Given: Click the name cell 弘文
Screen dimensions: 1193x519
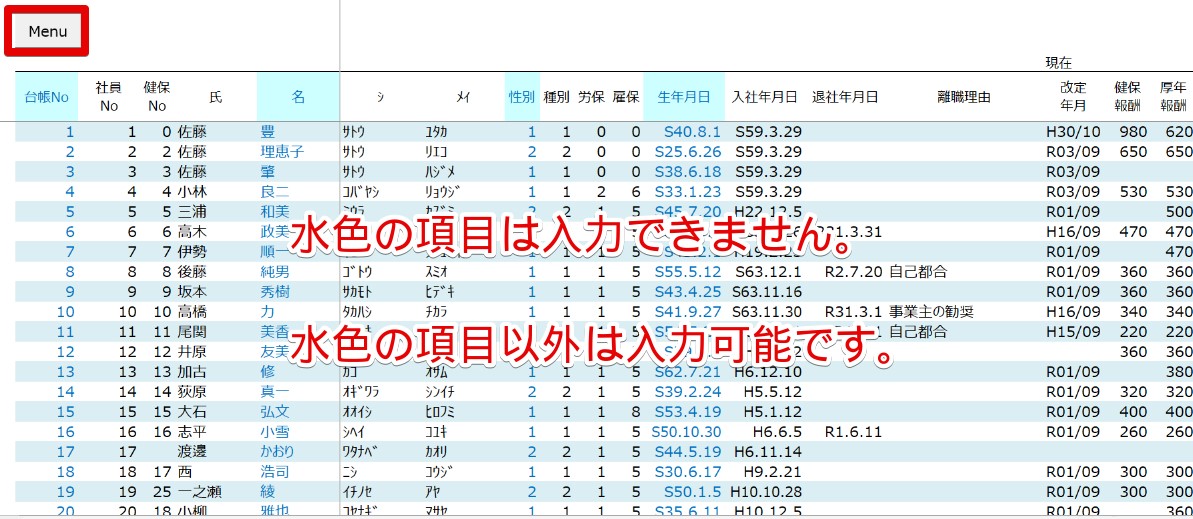Looking at the screenshot, I should click(275, 412).
